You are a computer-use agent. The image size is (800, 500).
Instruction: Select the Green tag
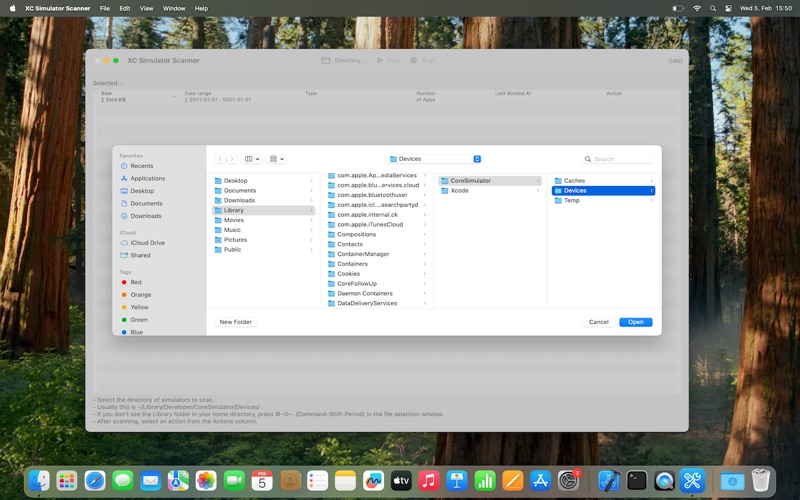coord(134,320)
